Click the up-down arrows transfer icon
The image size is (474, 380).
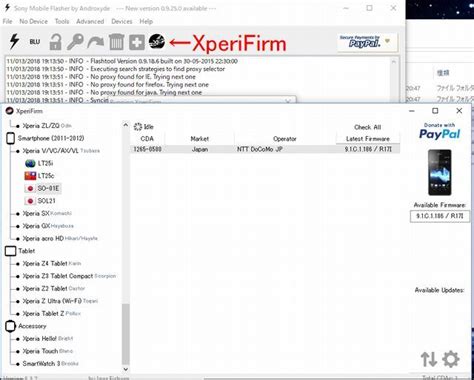(429, 359)
